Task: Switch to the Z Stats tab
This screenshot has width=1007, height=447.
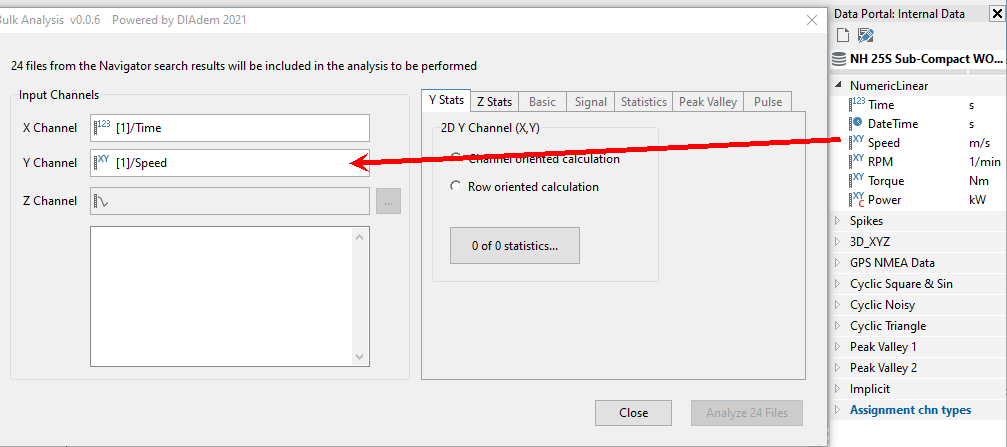Action: coord(494,101)
